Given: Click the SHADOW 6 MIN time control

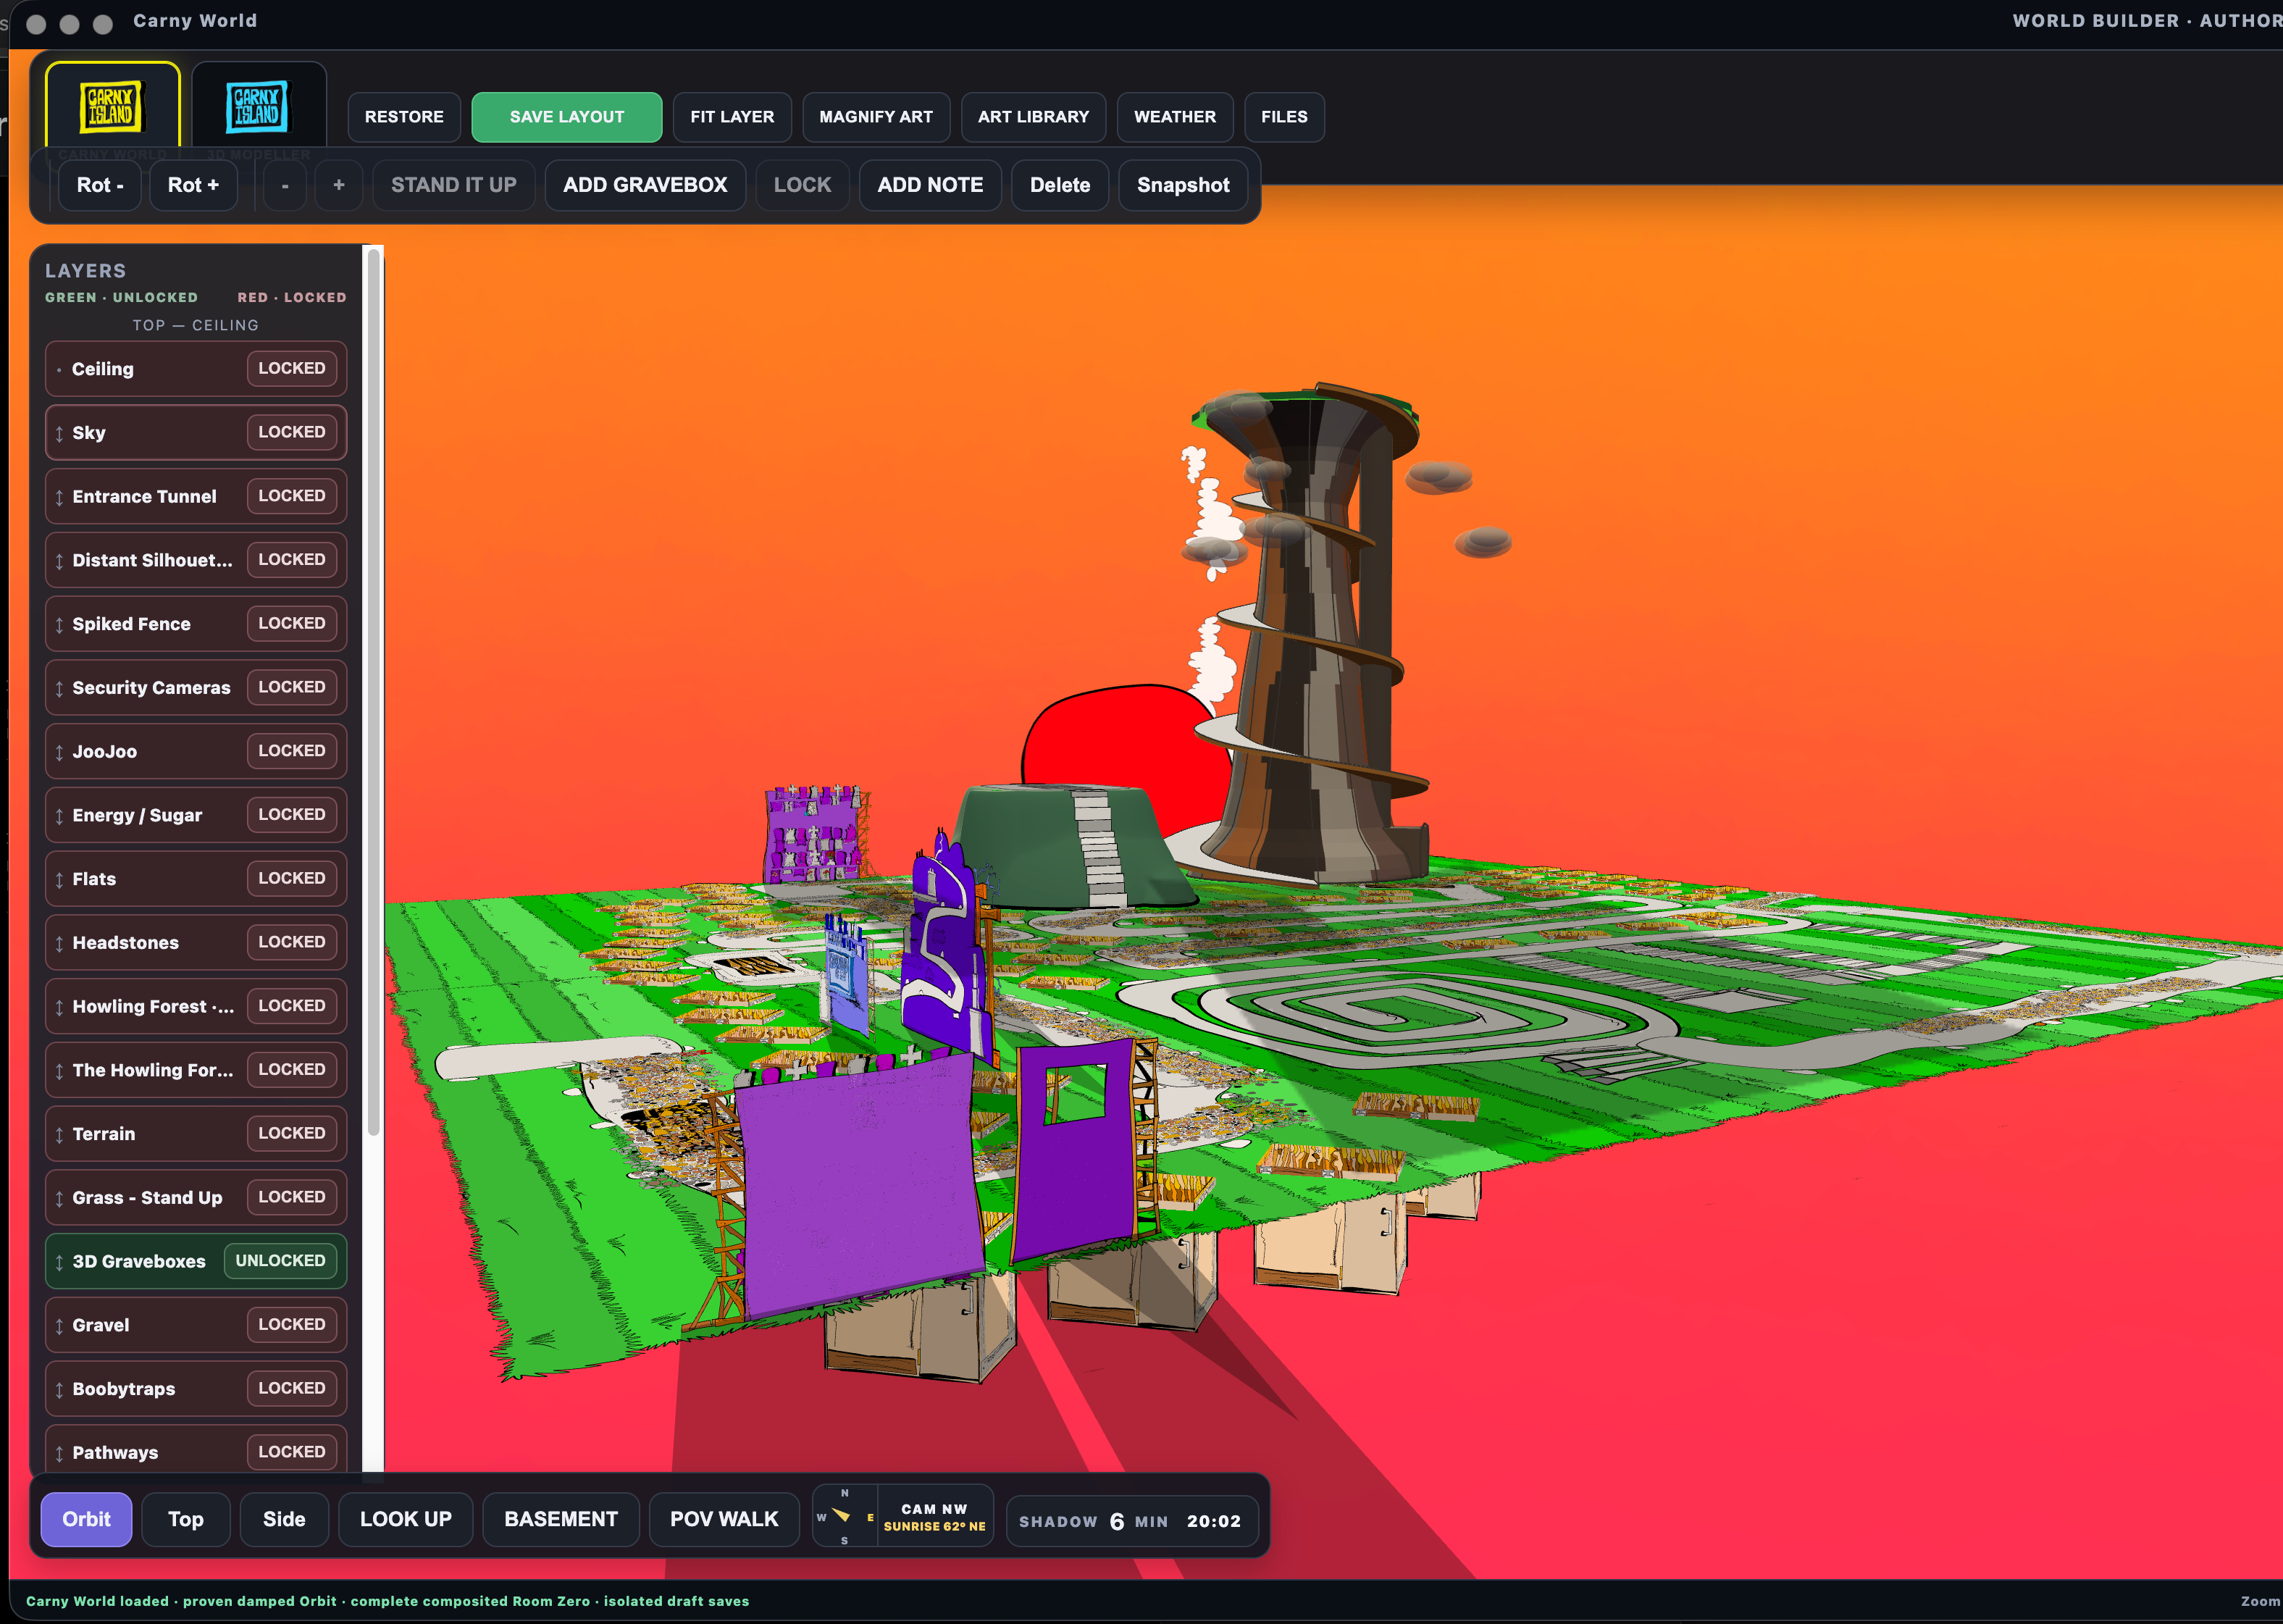Looking at the screenshot, I should tap(1131, 1521).
